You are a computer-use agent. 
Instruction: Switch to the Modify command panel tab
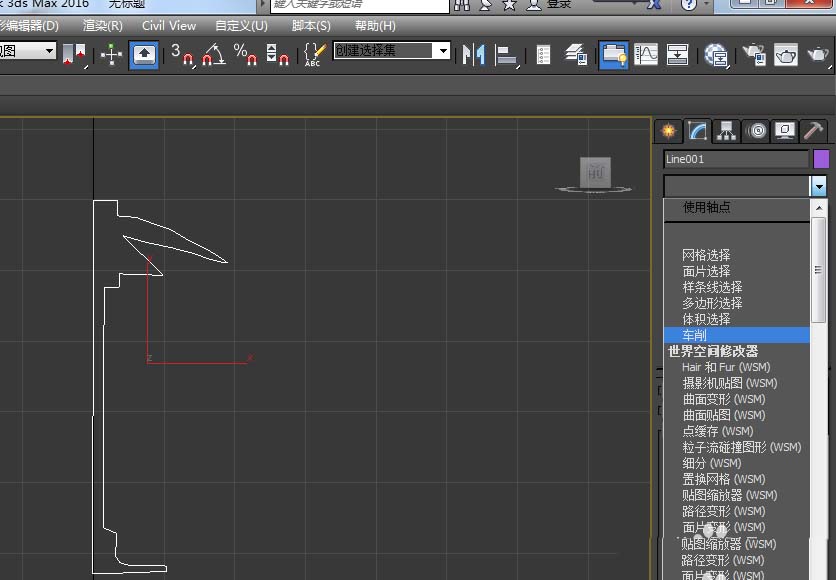tap(697, 131)
